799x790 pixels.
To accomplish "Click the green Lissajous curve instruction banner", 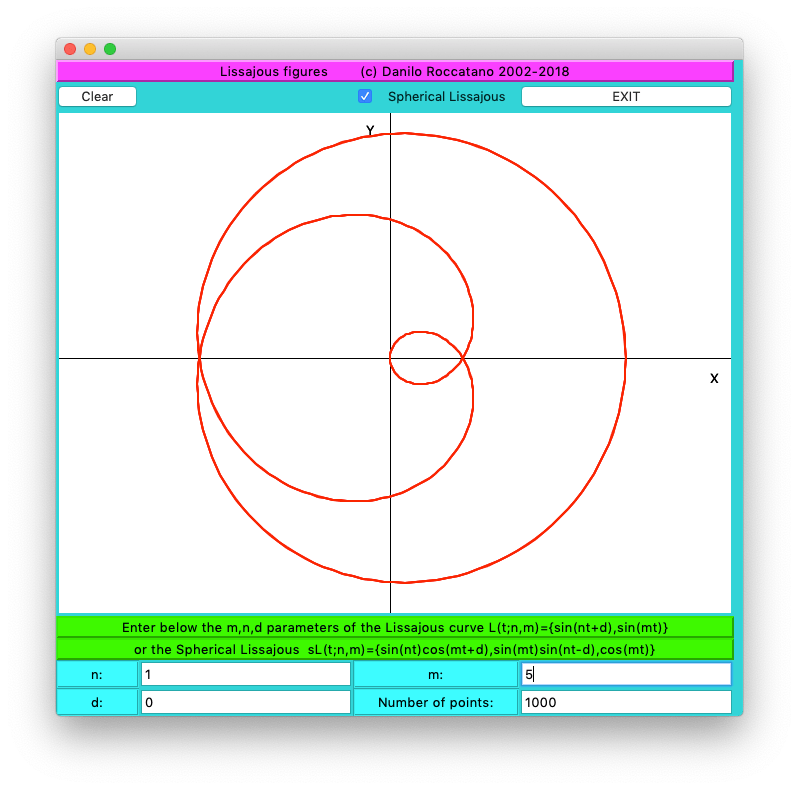I will pyautogui.click(x=395, y=627).
